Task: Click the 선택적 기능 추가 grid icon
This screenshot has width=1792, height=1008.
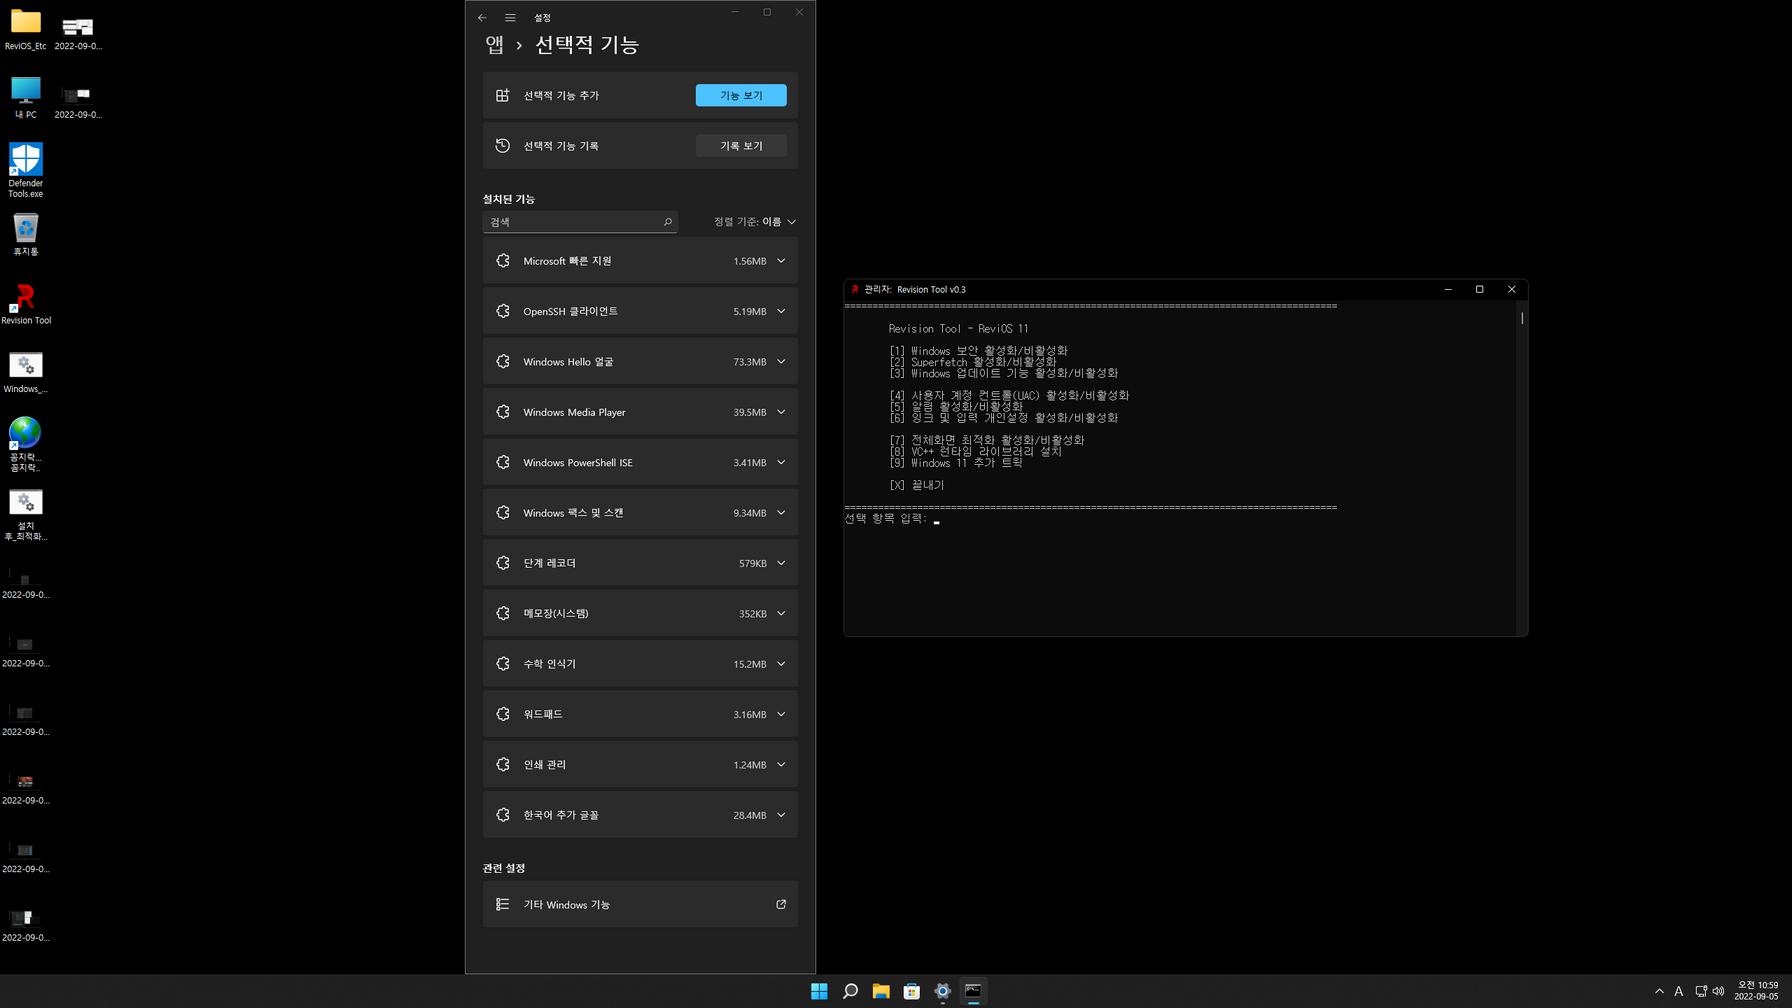Action: pyautogui.click(x=503, y=95)
